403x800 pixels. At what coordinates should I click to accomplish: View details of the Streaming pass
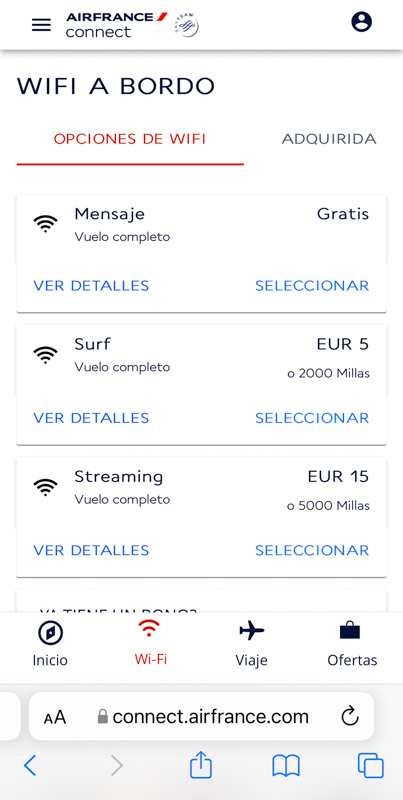coord(91,551)
